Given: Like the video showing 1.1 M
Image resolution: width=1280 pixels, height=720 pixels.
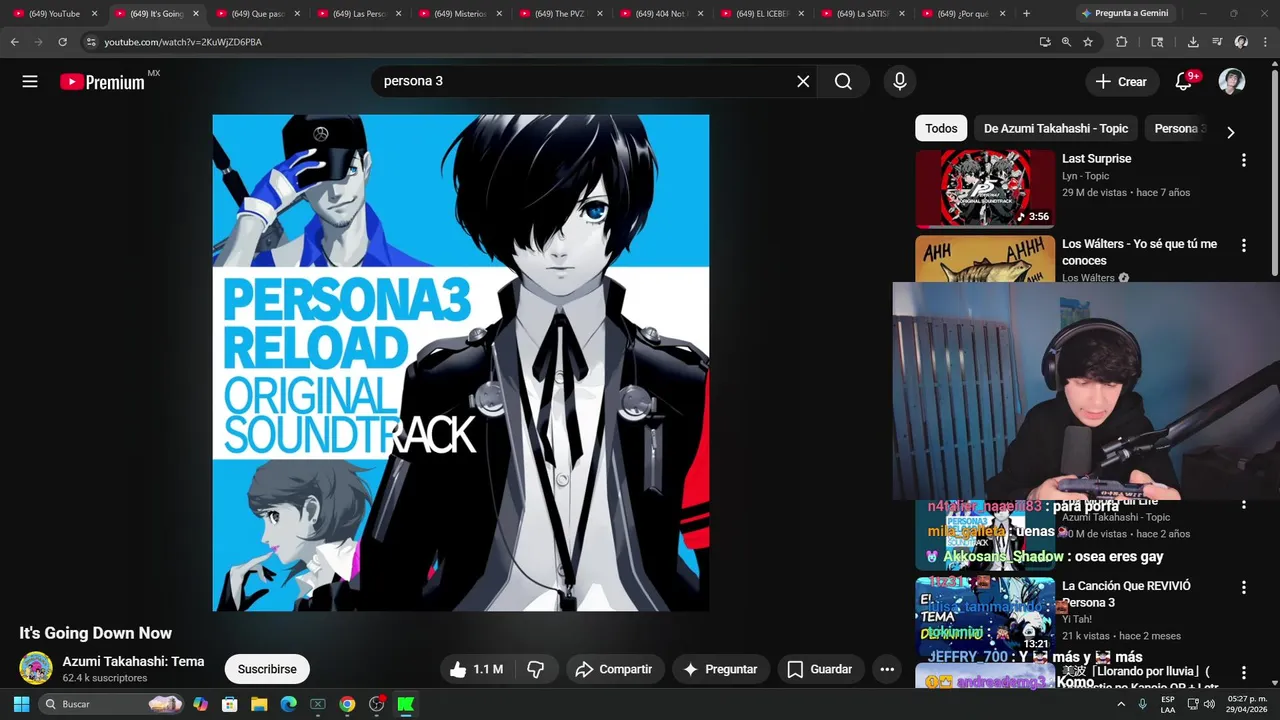Looking at the screenshot, I should pos(476,669).
